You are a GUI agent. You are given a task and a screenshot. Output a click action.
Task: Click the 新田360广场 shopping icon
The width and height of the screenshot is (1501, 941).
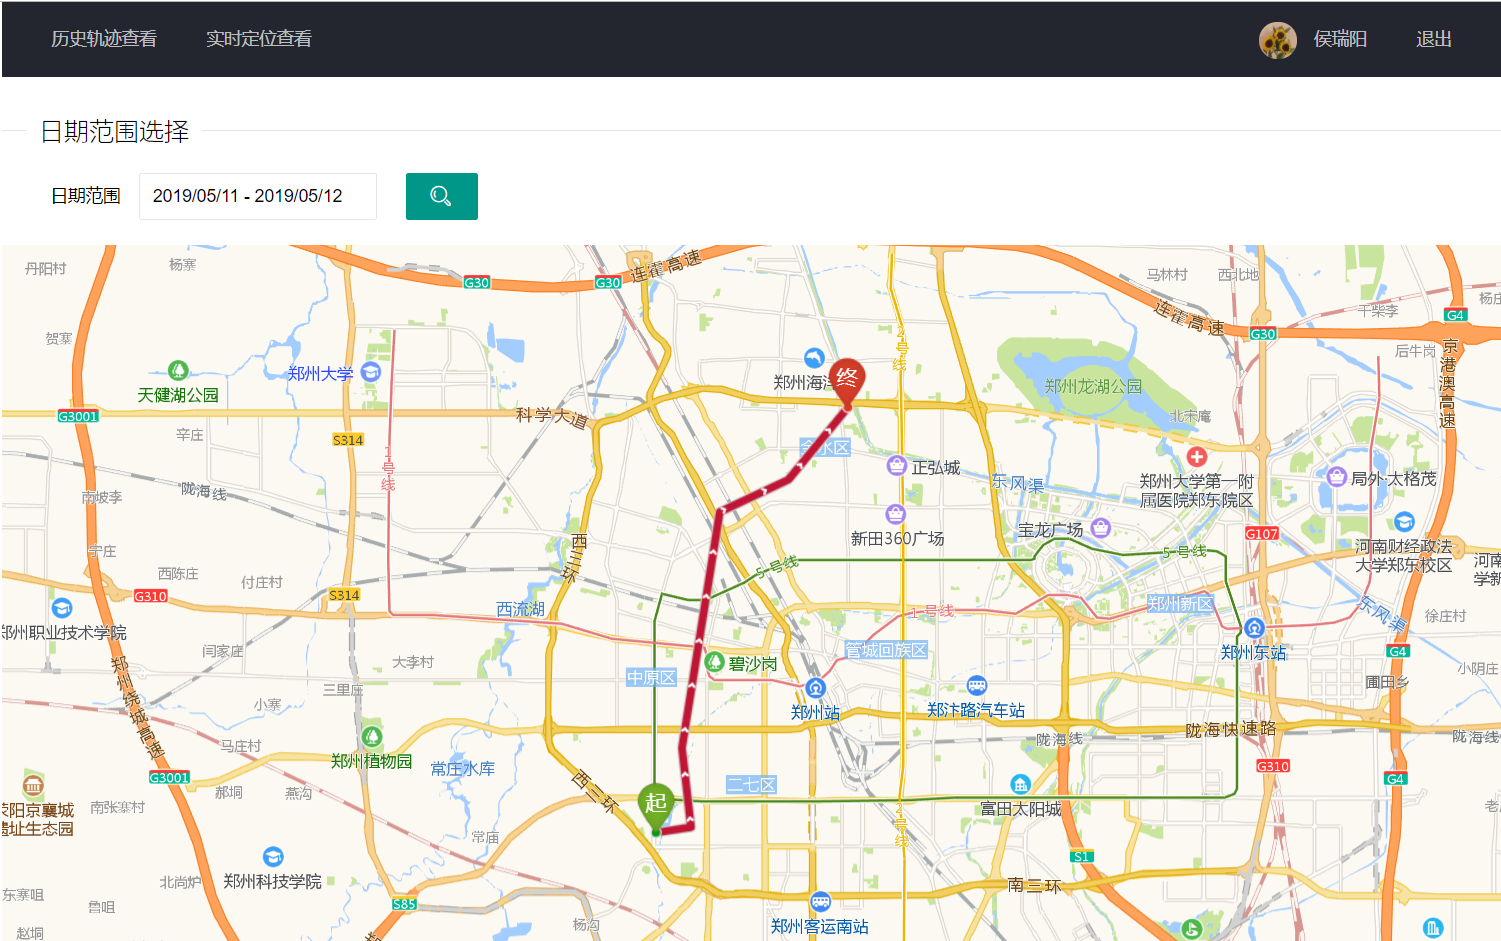click(x=896, y=514)
